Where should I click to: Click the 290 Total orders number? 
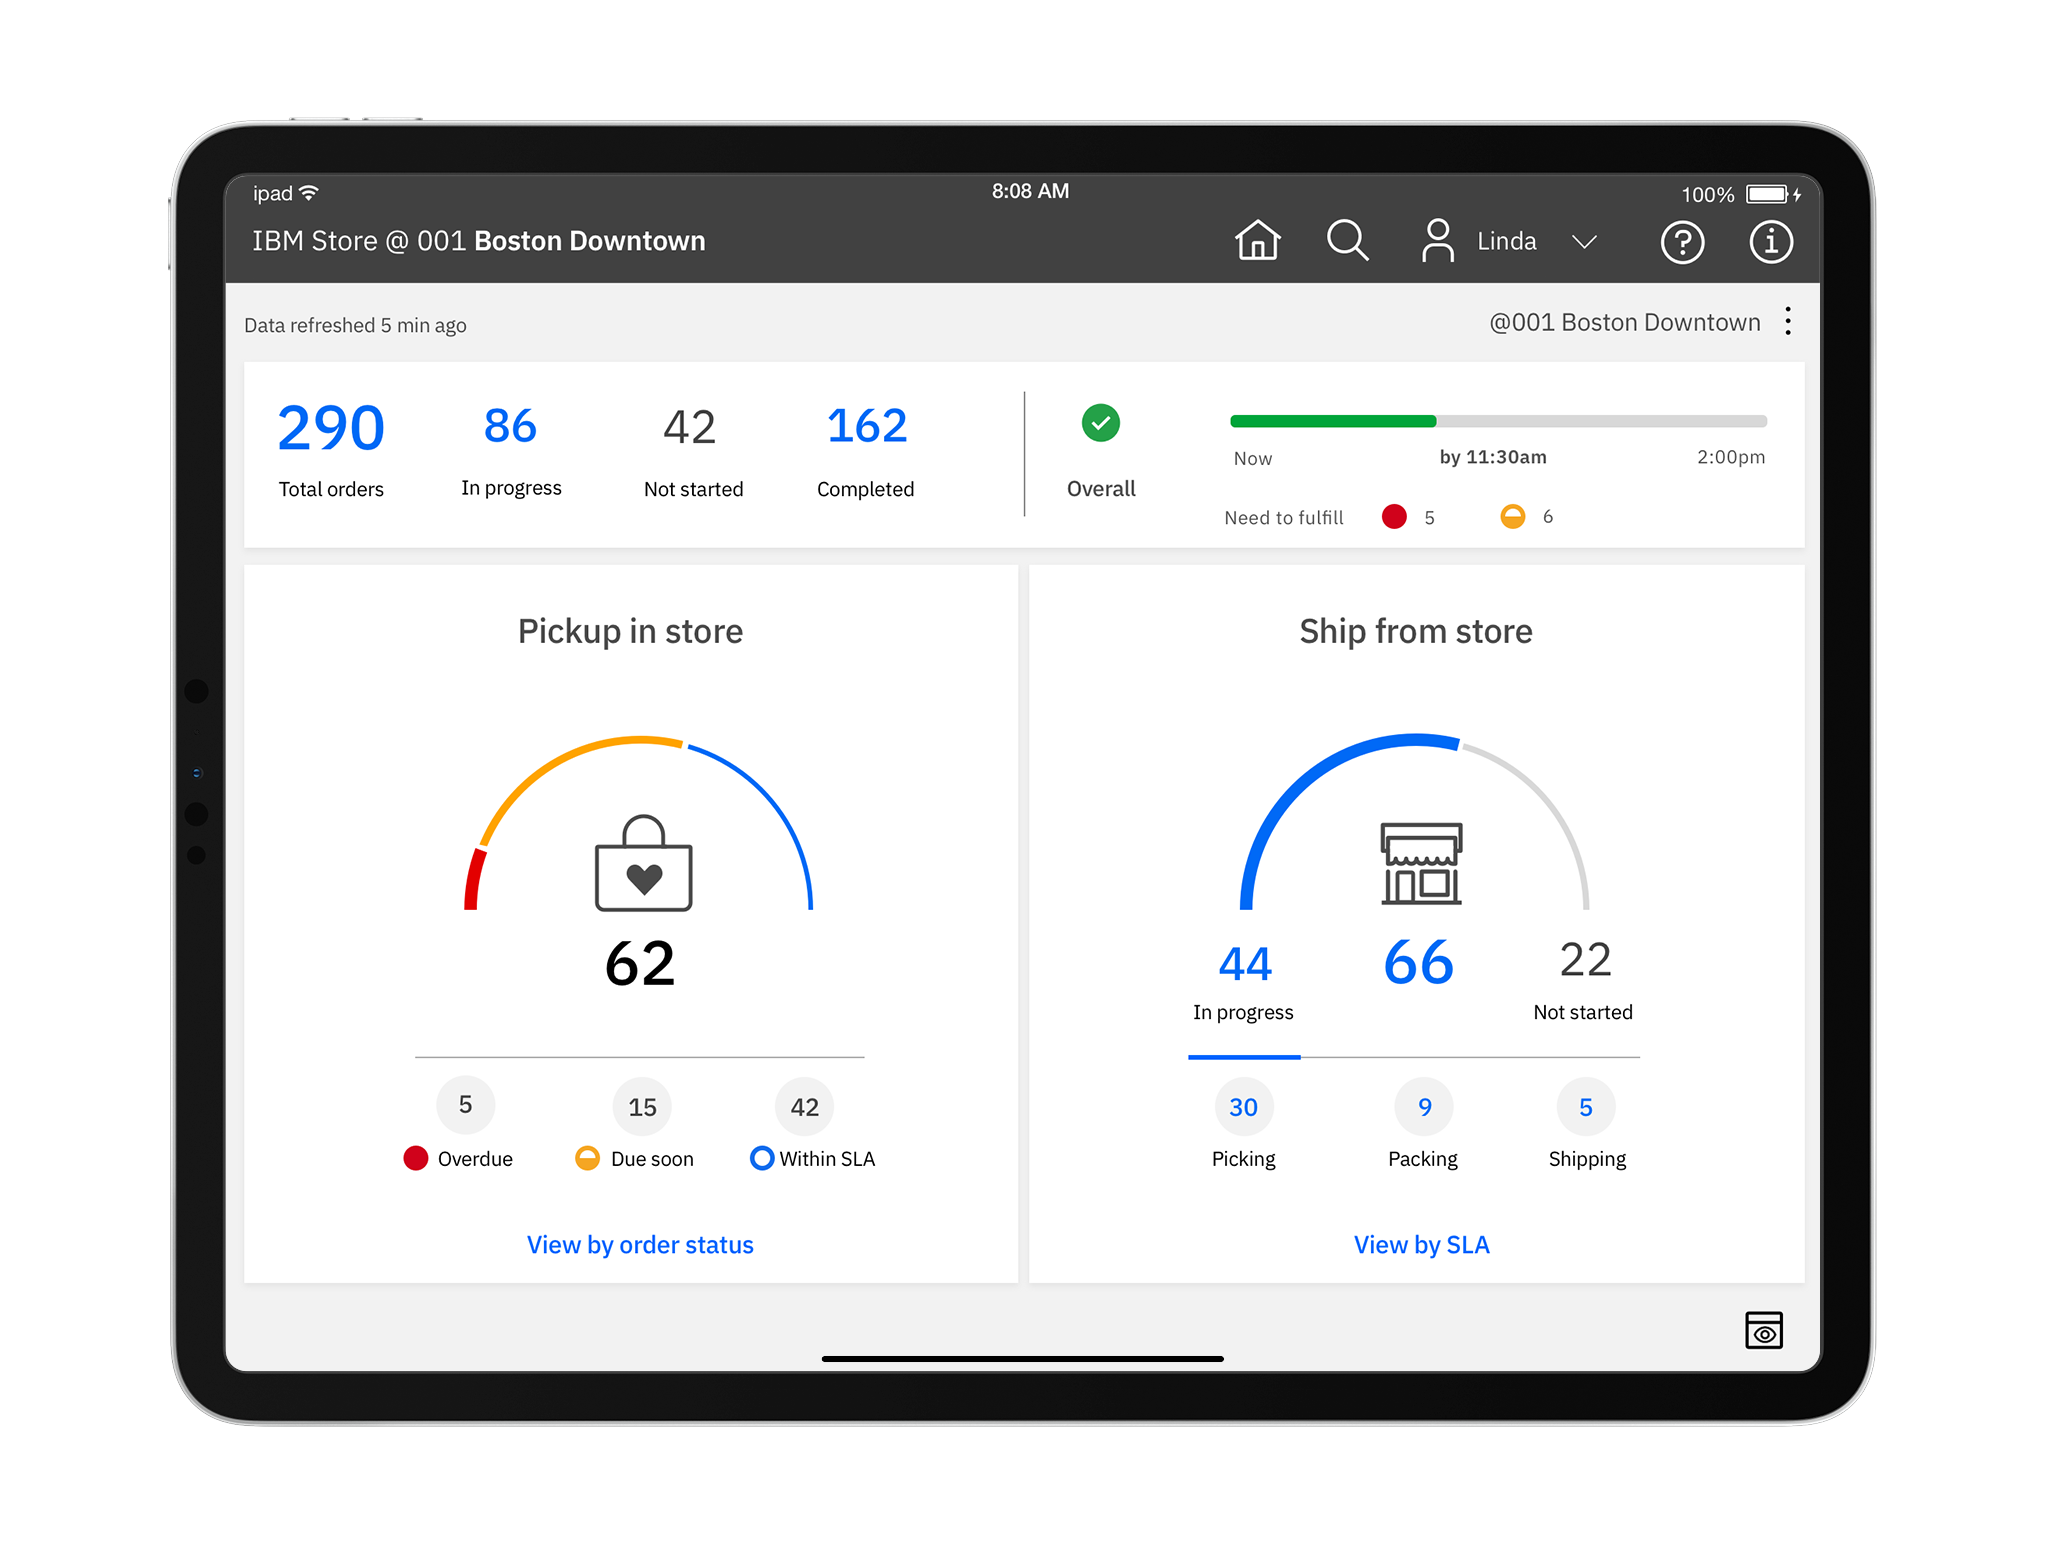point(331,429)
